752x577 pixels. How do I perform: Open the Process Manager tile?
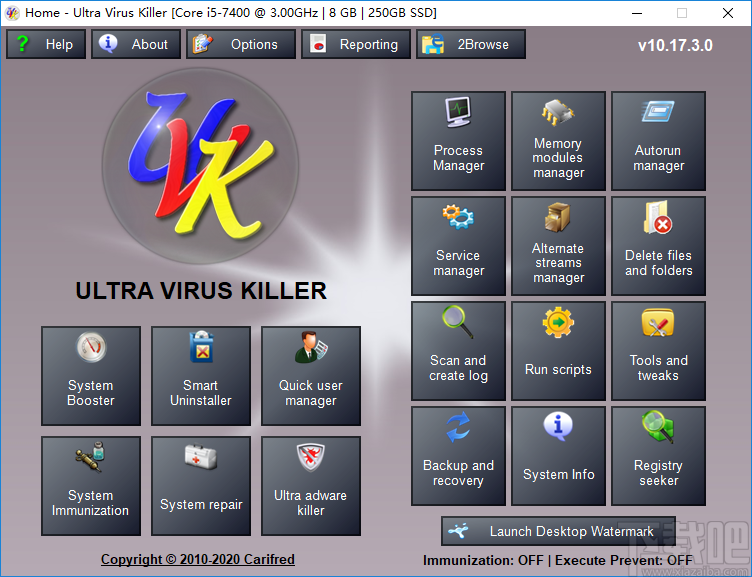click(458, 141)
